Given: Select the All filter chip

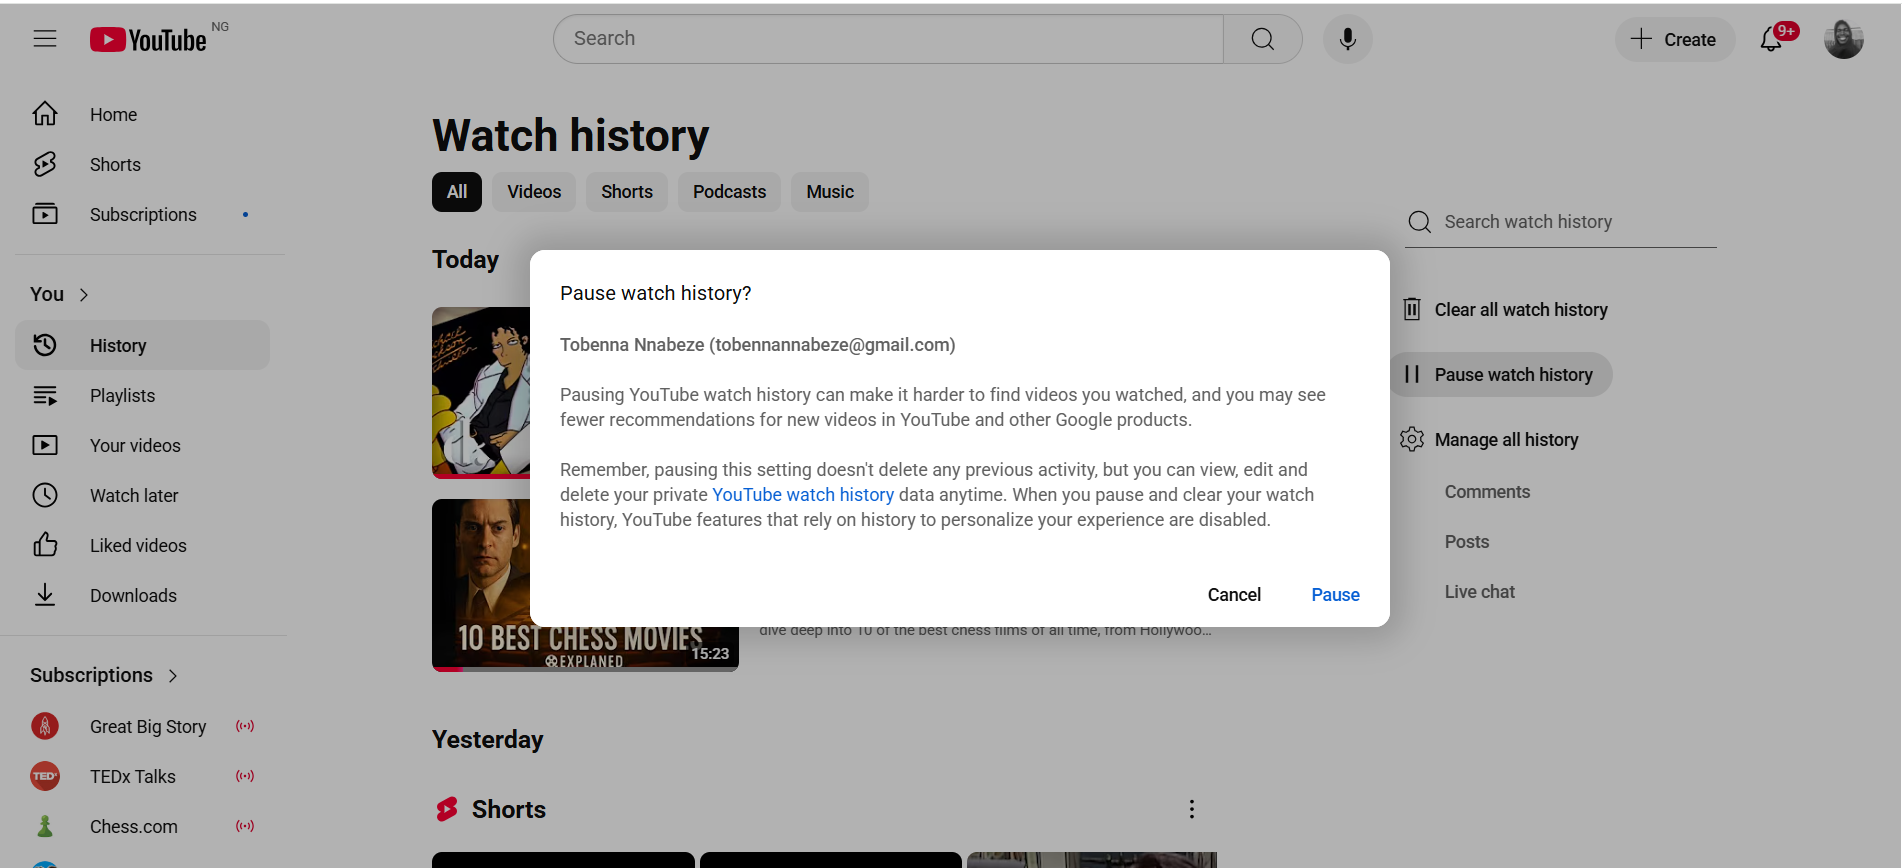Looking at the screenshot, I should point(457,192).
